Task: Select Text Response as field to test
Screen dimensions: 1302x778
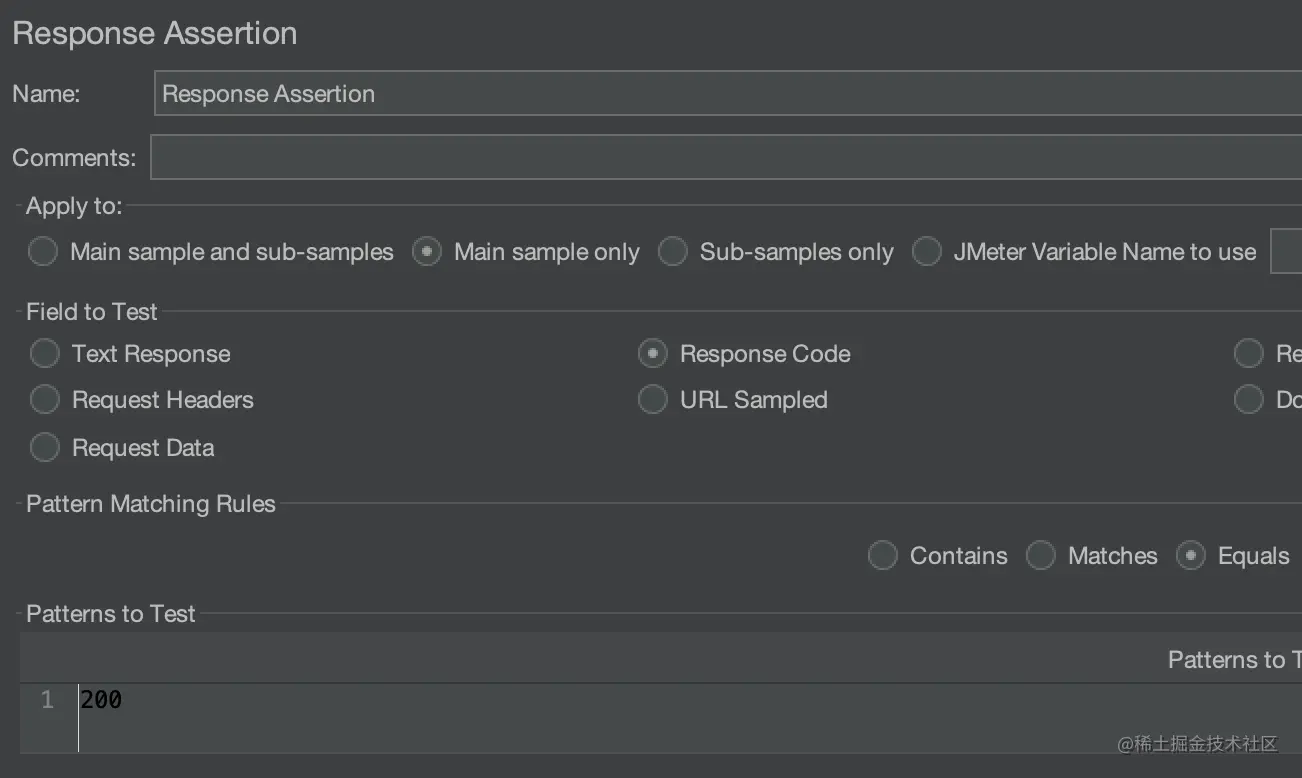Action: (45, 353)
